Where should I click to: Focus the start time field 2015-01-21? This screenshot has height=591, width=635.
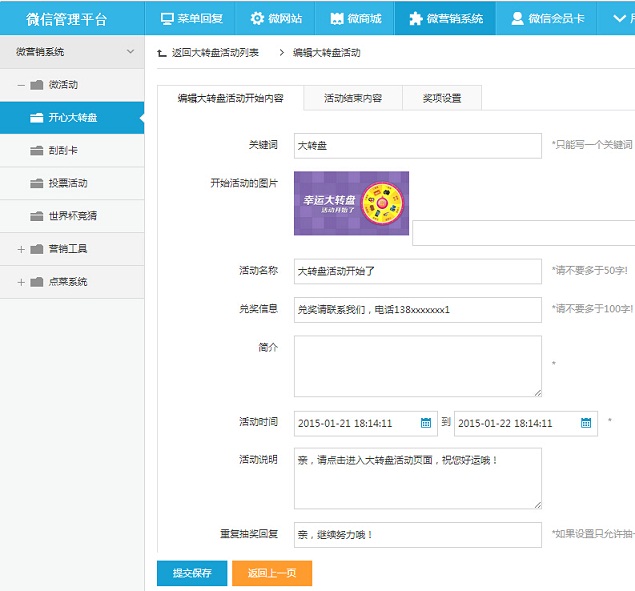coord(366,423)
